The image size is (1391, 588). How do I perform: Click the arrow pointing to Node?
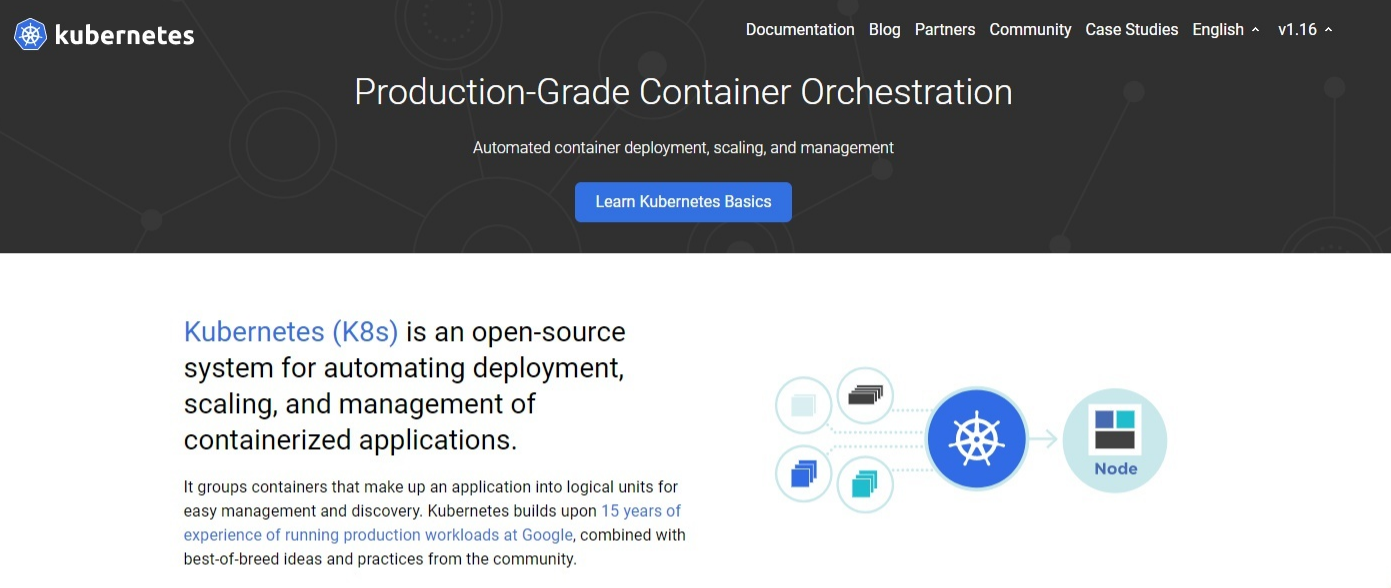[1044, 439]
